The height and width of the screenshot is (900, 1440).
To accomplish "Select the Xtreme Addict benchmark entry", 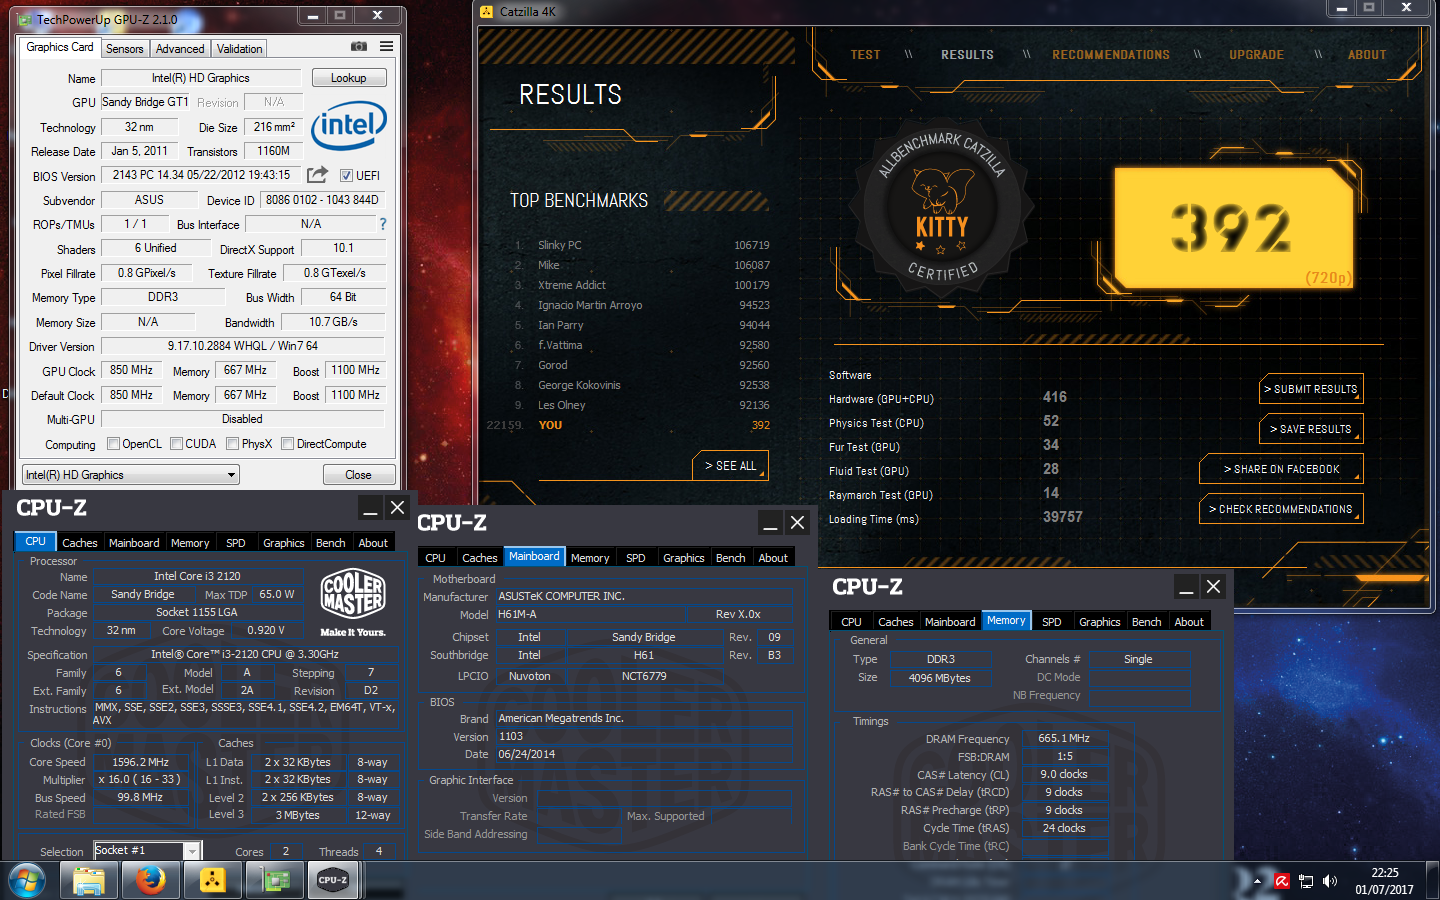I will pos(640,285).
